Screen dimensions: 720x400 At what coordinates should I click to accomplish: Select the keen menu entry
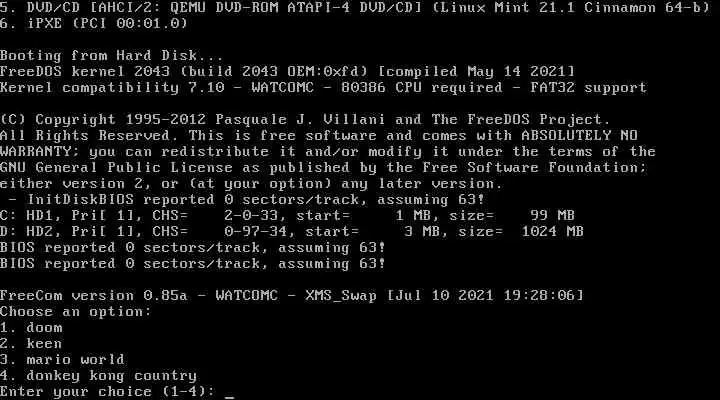pos(31,344)
